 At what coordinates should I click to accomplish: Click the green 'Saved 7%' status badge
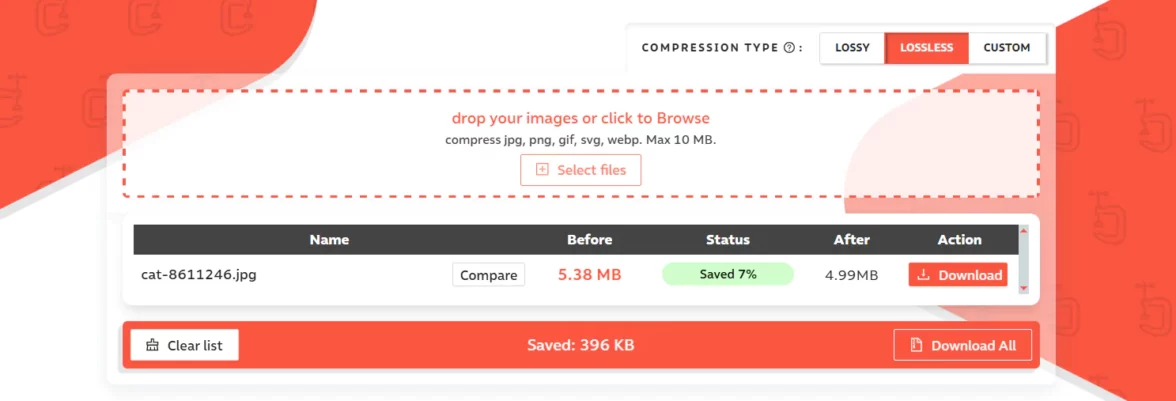[x=727, y=274]
